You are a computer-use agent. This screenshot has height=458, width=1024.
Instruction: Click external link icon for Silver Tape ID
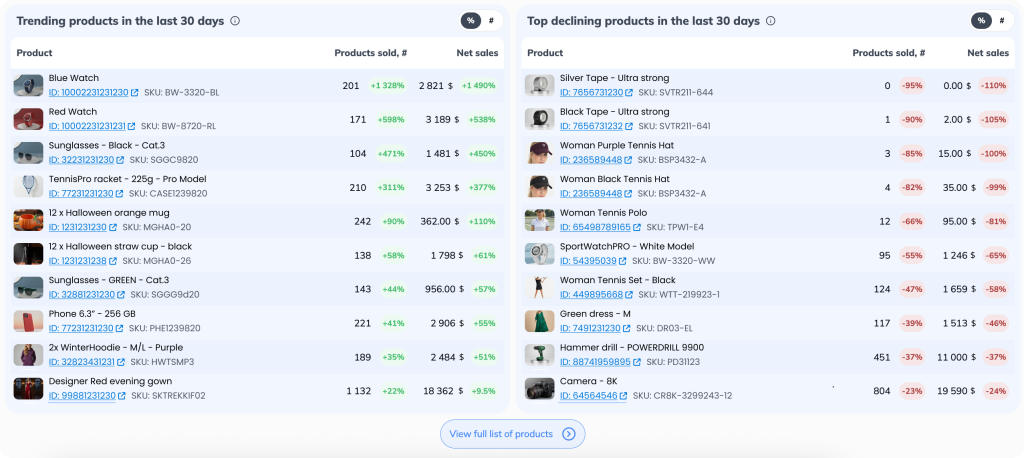pyautogui.click(x=630, y=93)
